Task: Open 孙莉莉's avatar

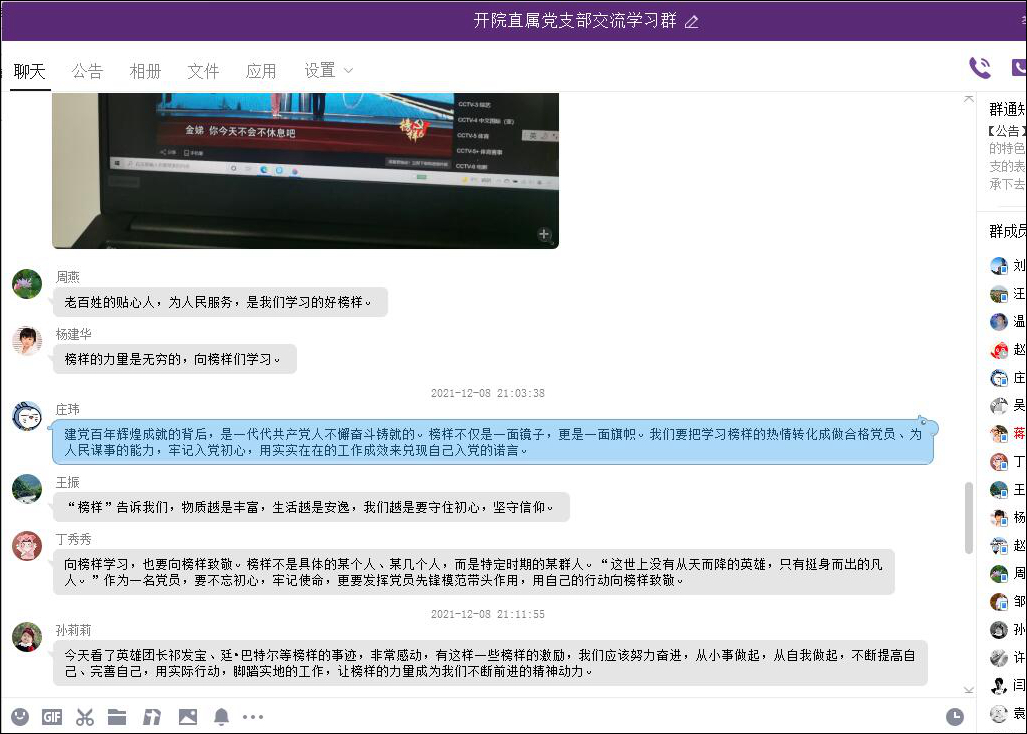Action: click(27, 637)
